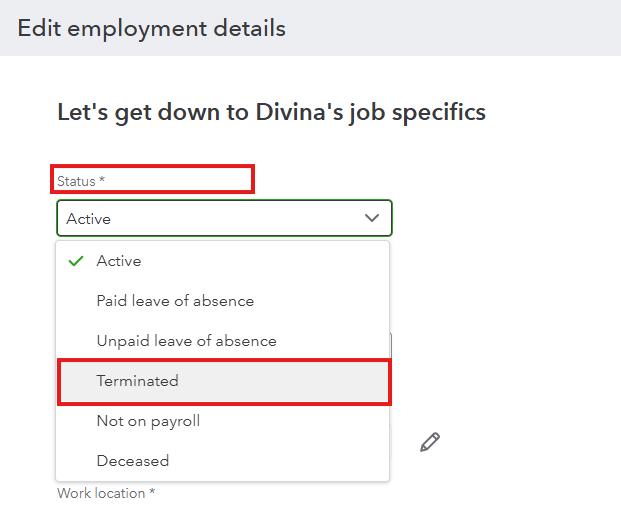Pick Unpaid leave of absence status
This screenshot has width=621, height=508.
click(186, 341)
